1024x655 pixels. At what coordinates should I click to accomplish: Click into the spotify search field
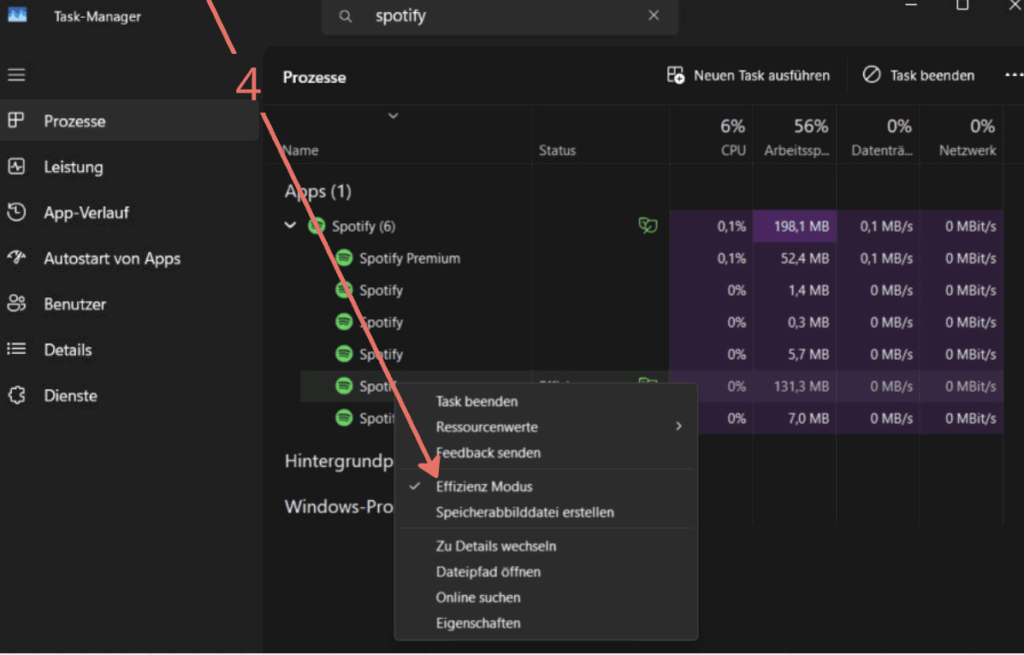pos(500,16)
